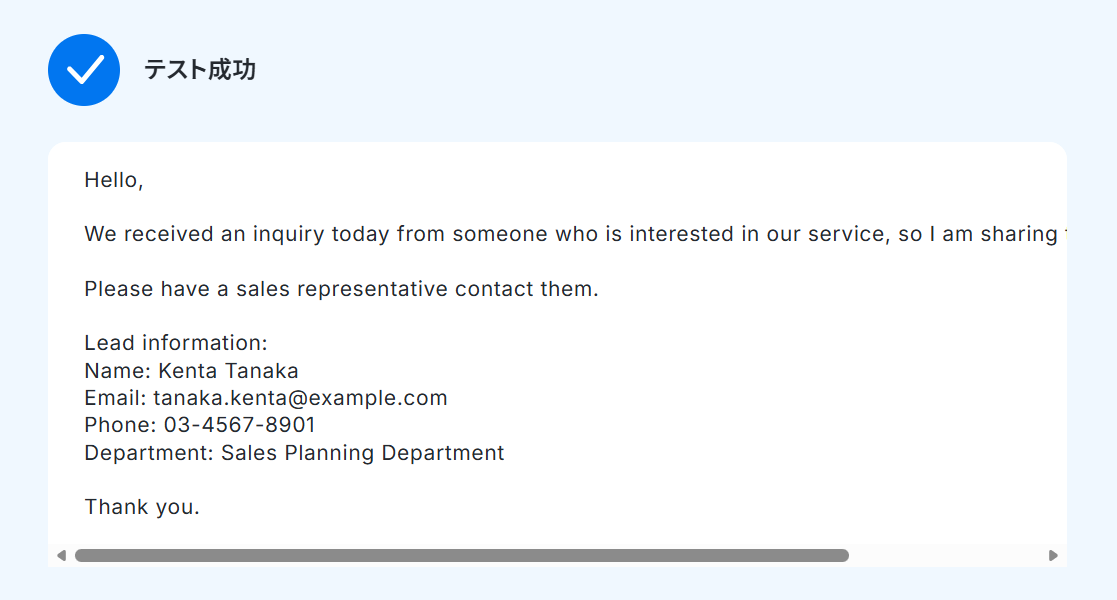Click the "Email:" label
Viewport: 1117px width, 600px height.
115,398
